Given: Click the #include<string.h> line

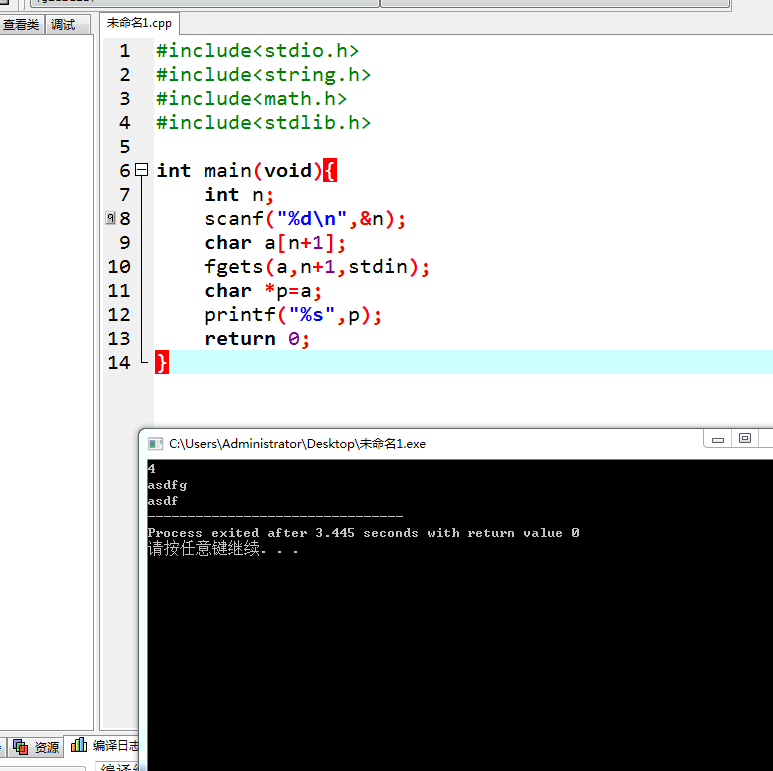Looking at the screenshot, I should pos(263,75).
